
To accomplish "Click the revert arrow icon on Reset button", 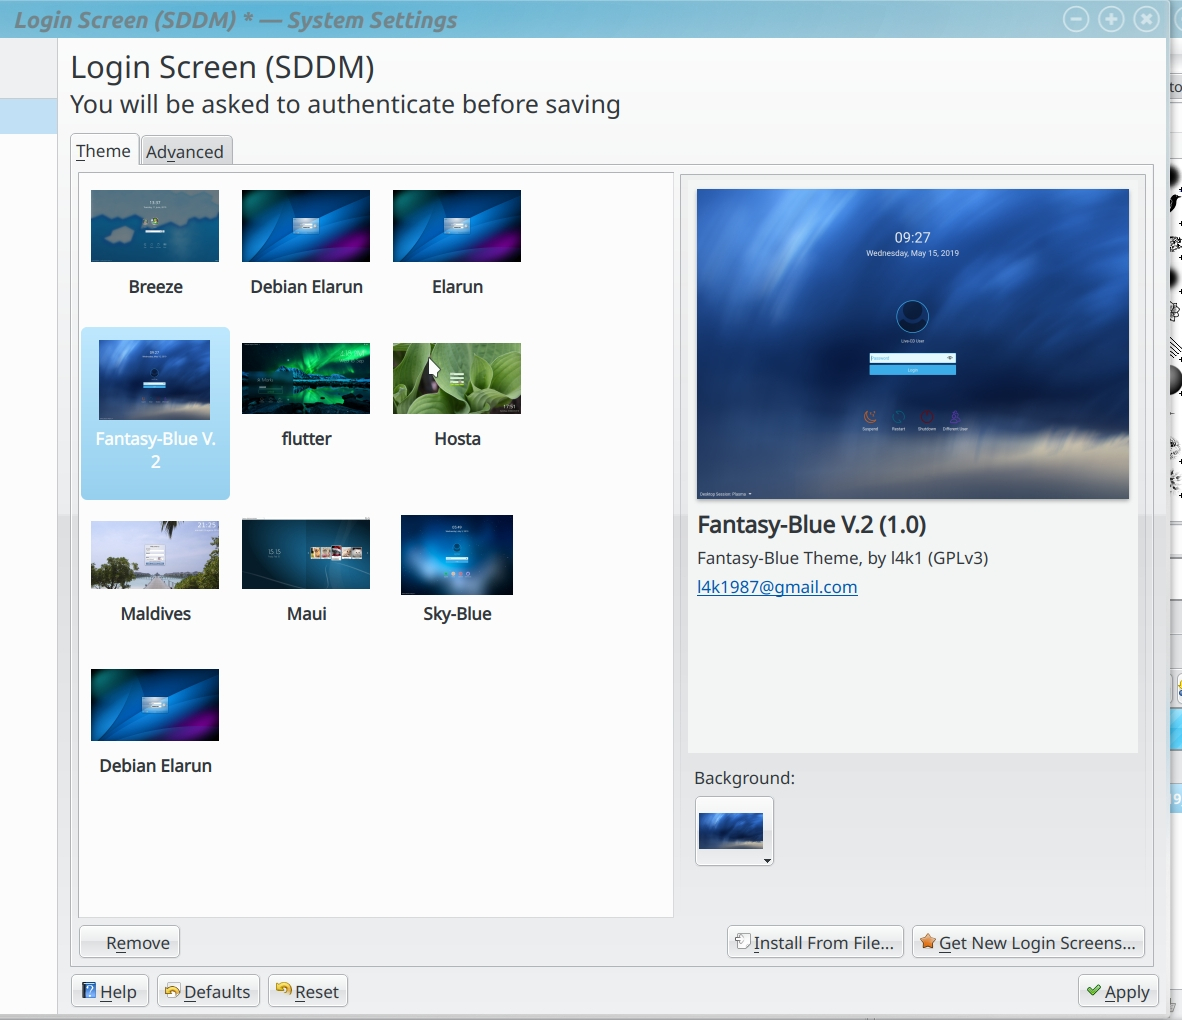I will (x=284, y=991).
